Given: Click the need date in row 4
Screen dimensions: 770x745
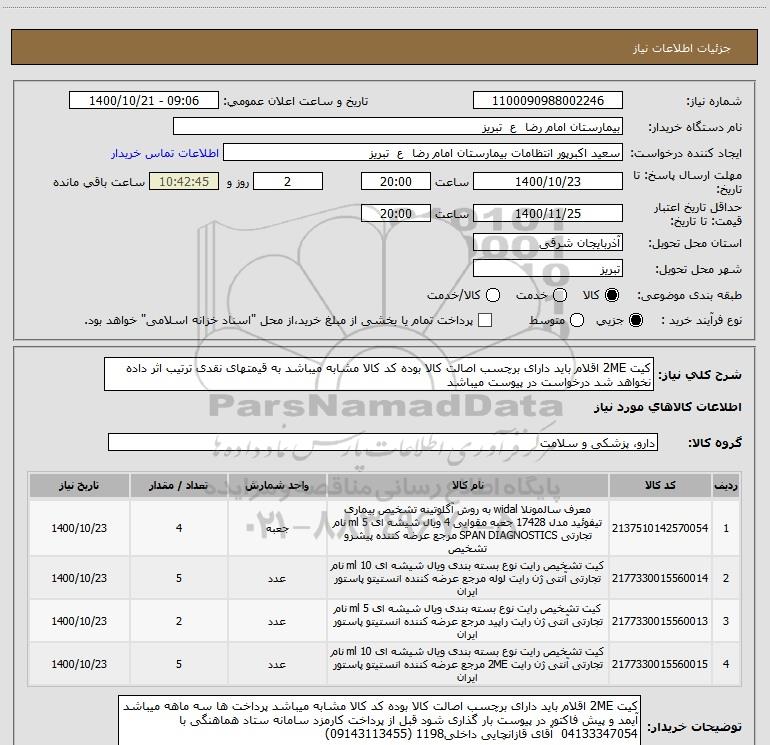Looking at the screenshot, I should [x=79, y=664].
